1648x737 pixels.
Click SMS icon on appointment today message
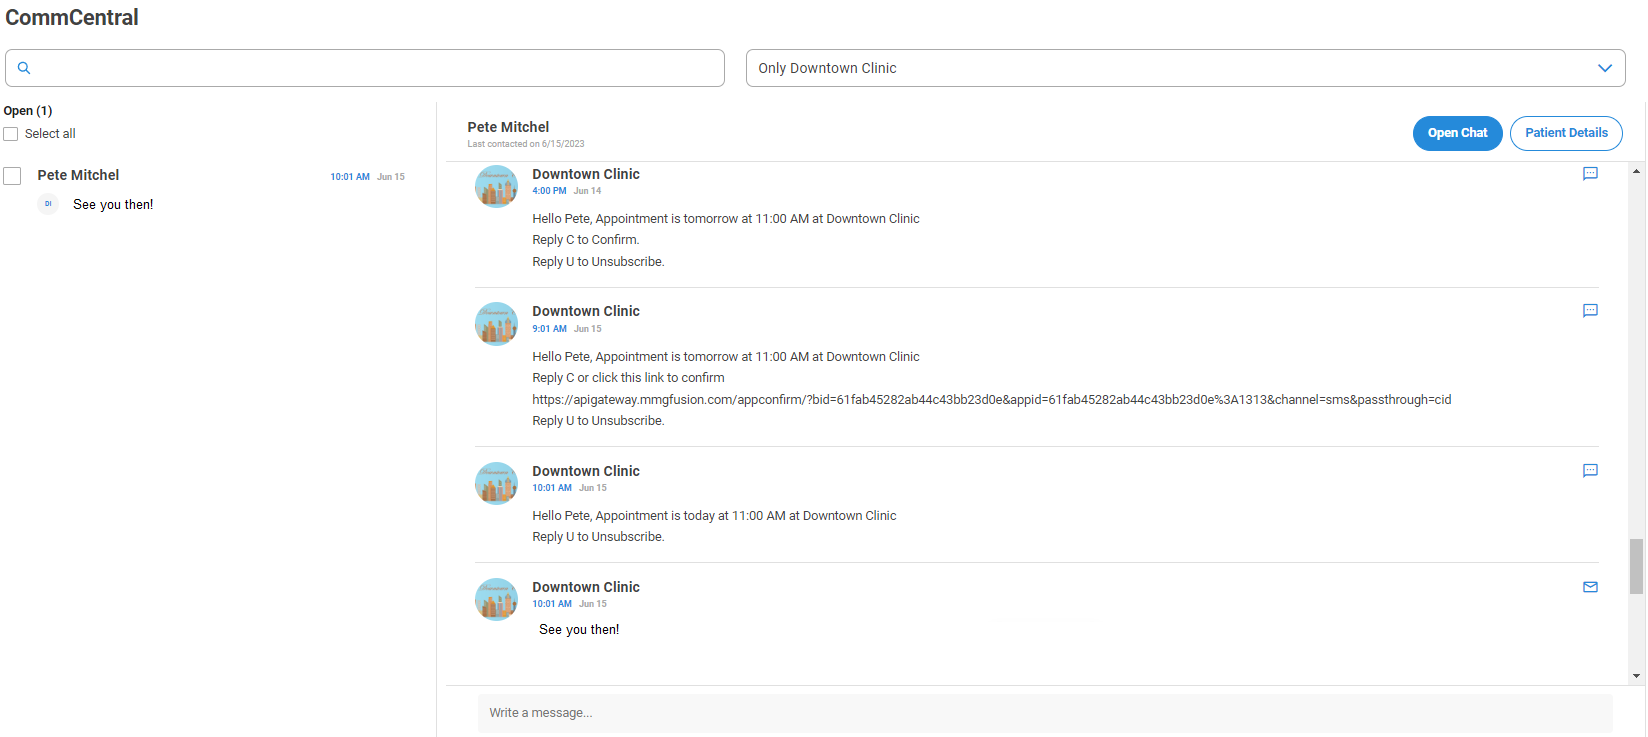(x=1590, y=471)
